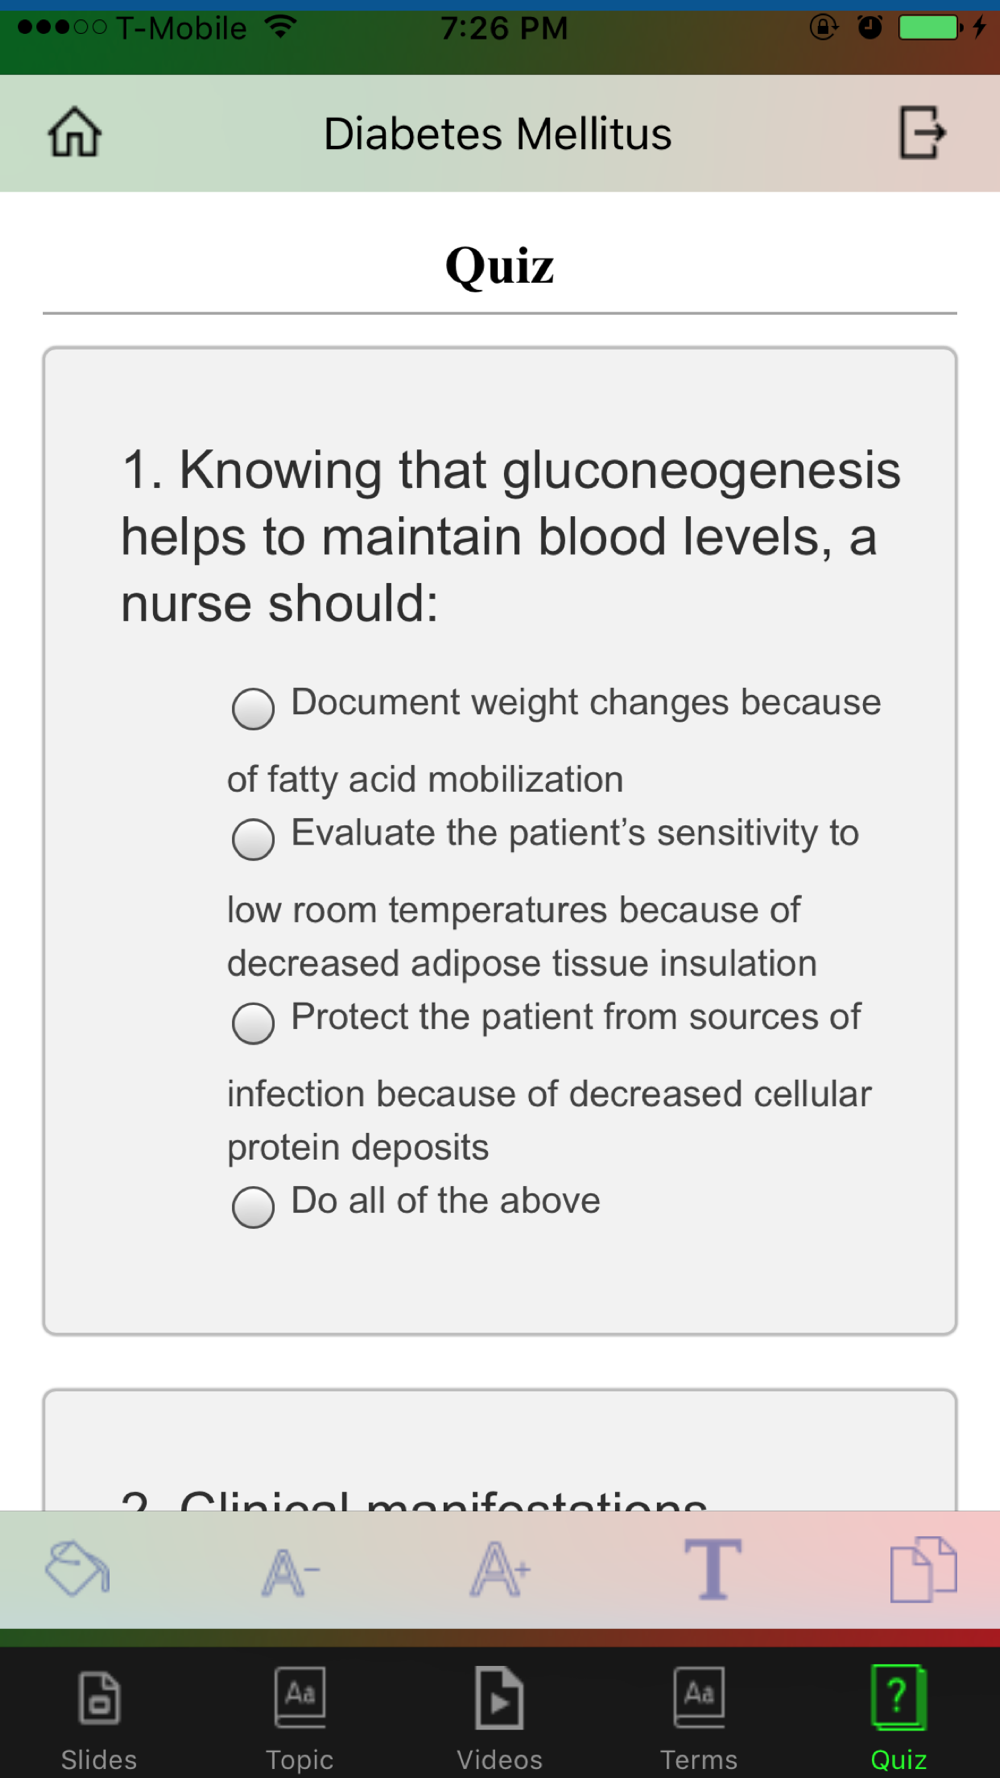Select 'Protect the patient from sources' option

(x=253, y=1023)
